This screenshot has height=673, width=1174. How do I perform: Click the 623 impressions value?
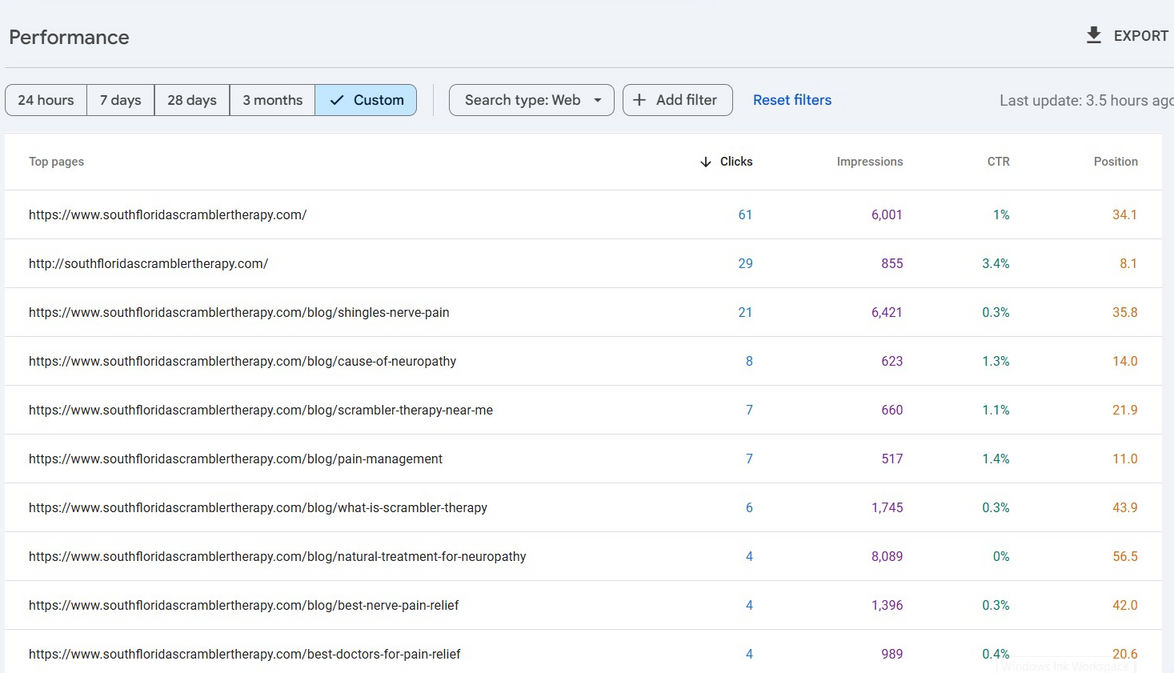(x=892, y=361)
